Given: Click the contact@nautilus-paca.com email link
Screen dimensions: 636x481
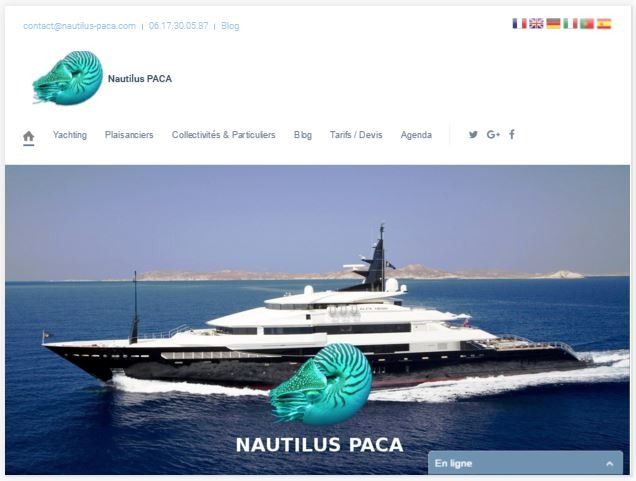Looking at the screenshot, I should pyautogui.click(x=80, y=26).
